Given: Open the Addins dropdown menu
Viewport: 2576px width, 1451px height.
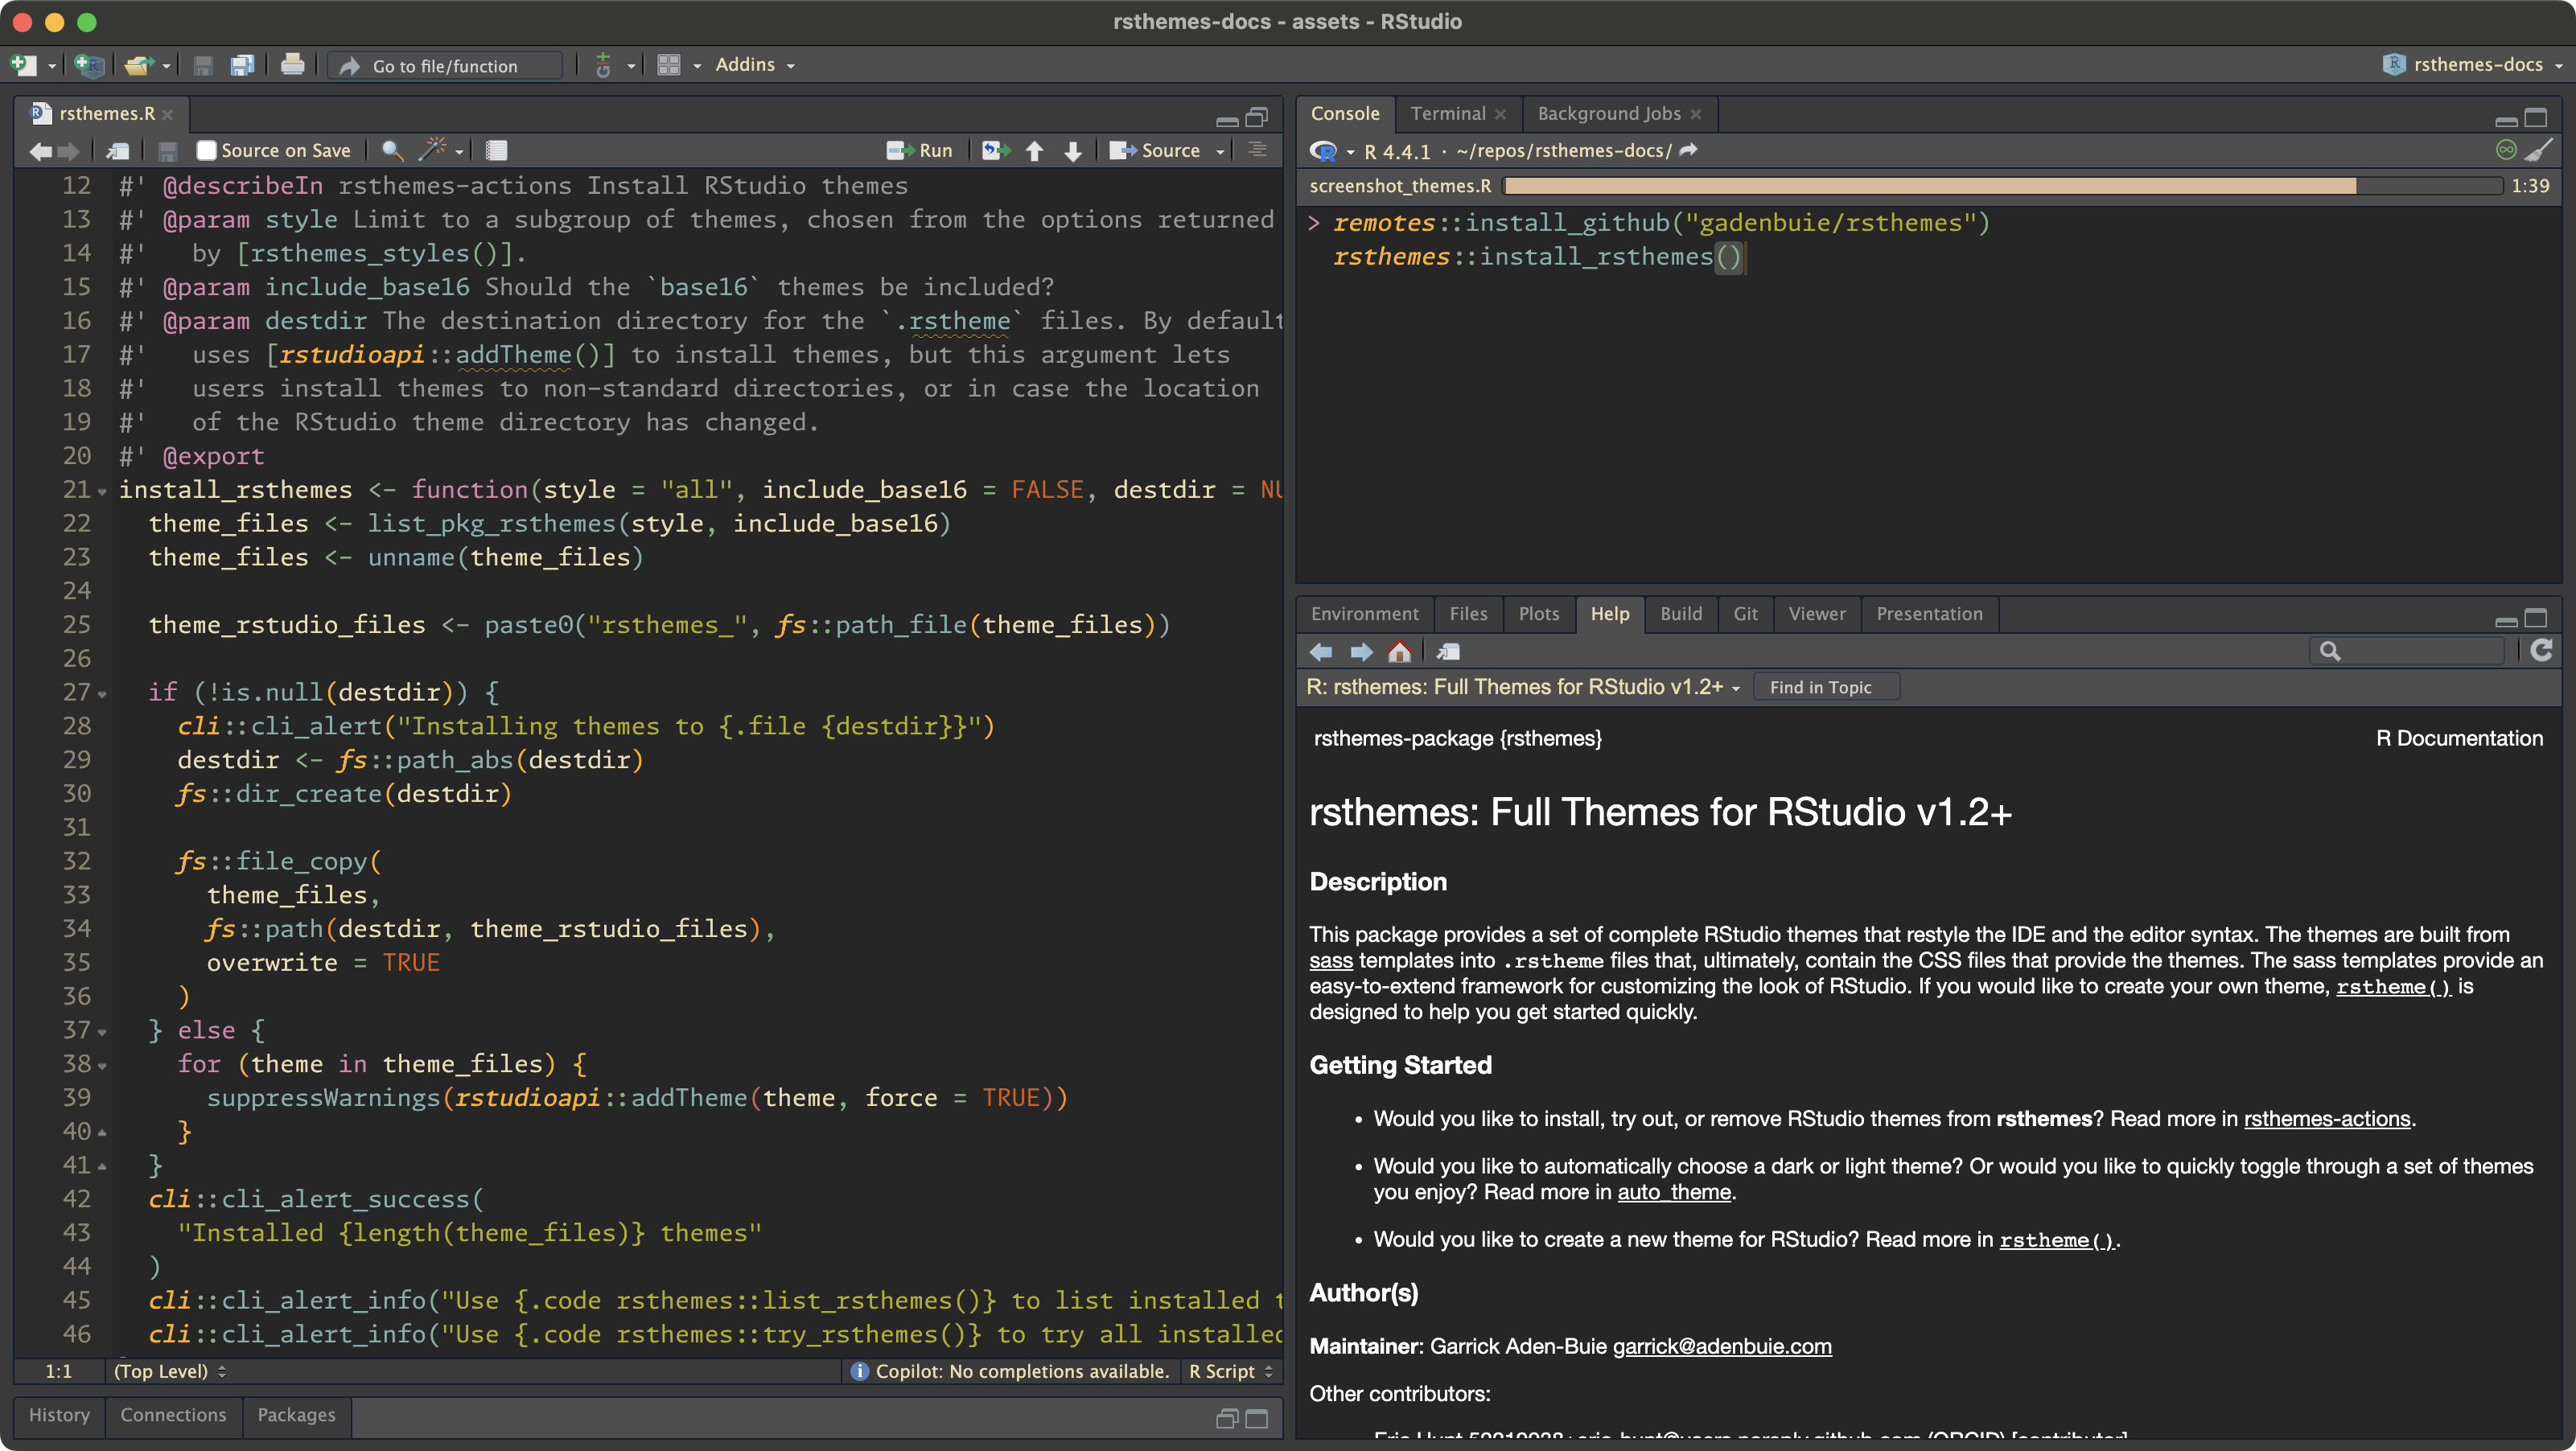Looking at the screenshot, I should [x=754, y=65].
